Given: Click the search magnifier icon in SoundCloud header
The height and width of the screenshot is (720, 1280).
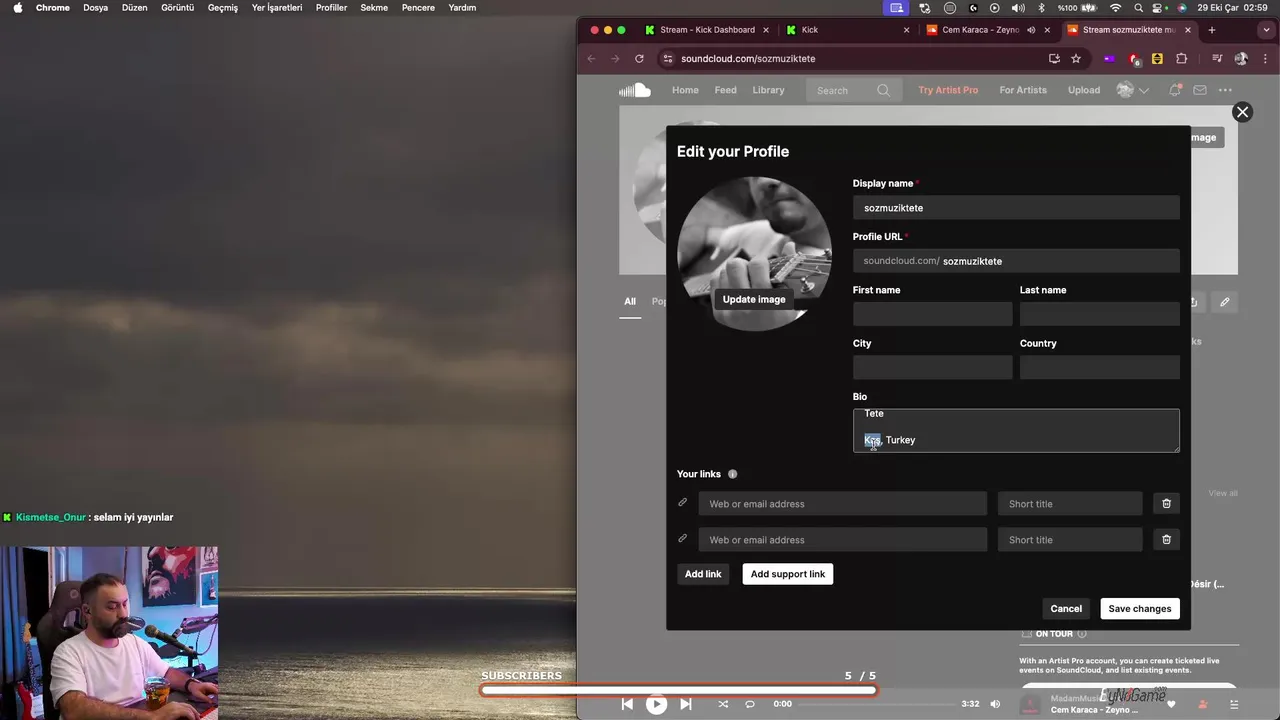Looking at the screenshot, I should 883,90.
